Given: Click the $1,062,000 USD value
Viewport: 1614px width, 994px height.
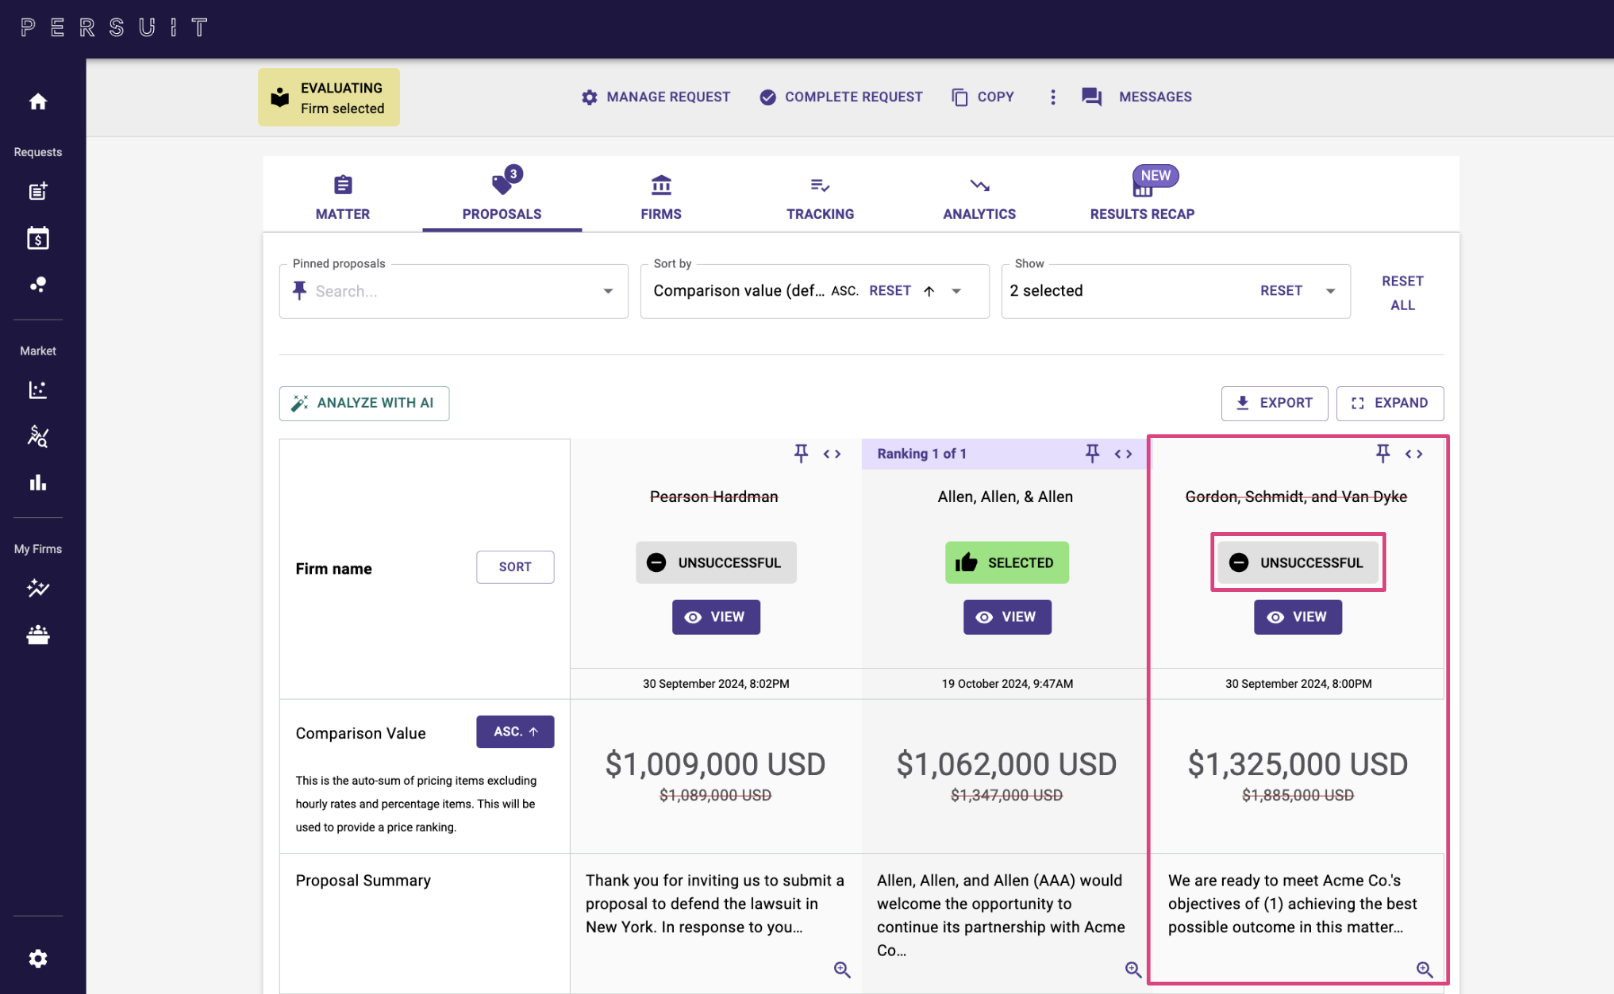Looking at the screenshot, I should coord(1006,764).
